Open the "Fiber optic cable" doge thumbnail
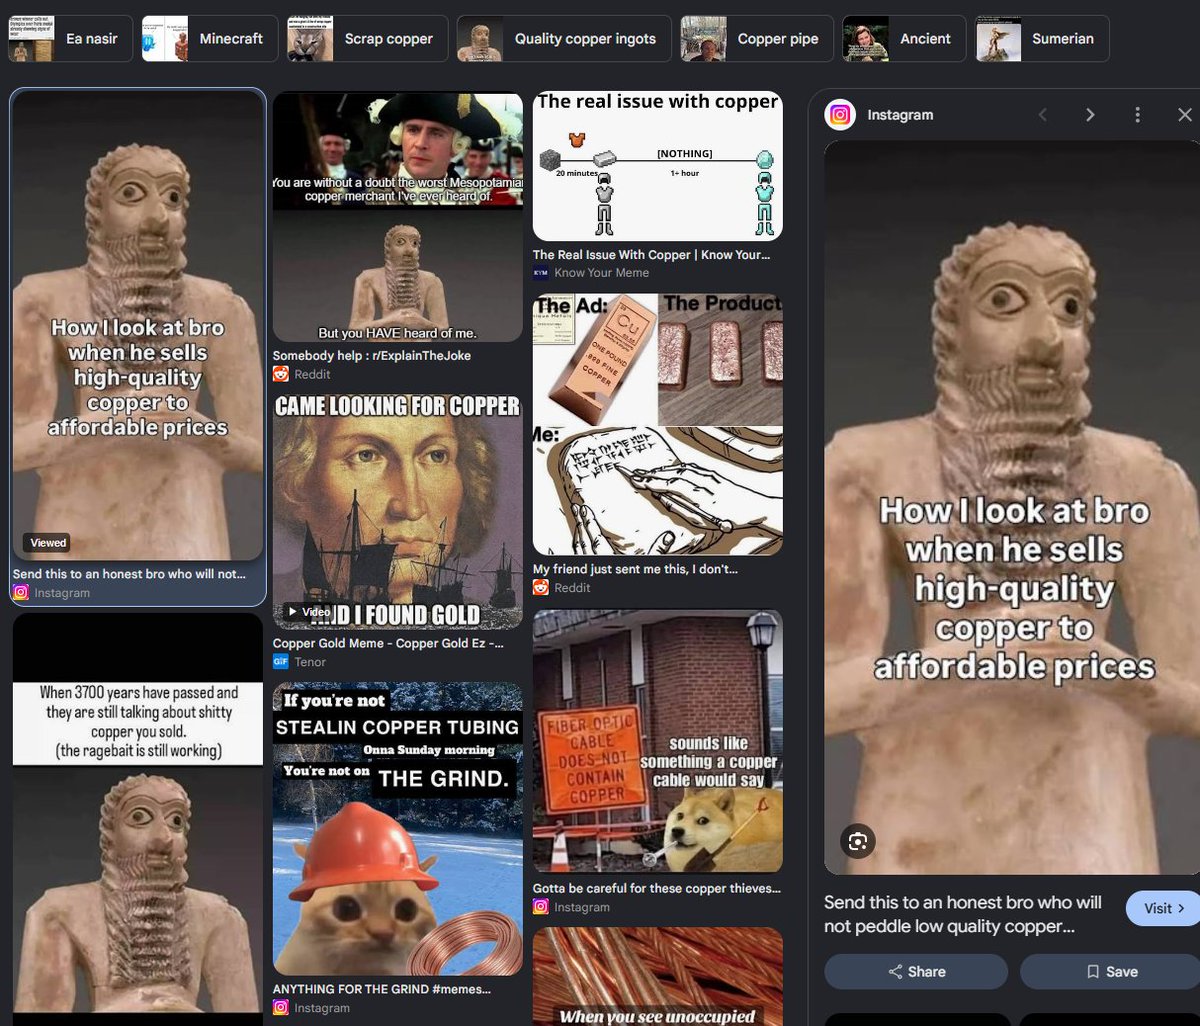This screenshot has height=1026, width=1200. (x=658, y=741)
